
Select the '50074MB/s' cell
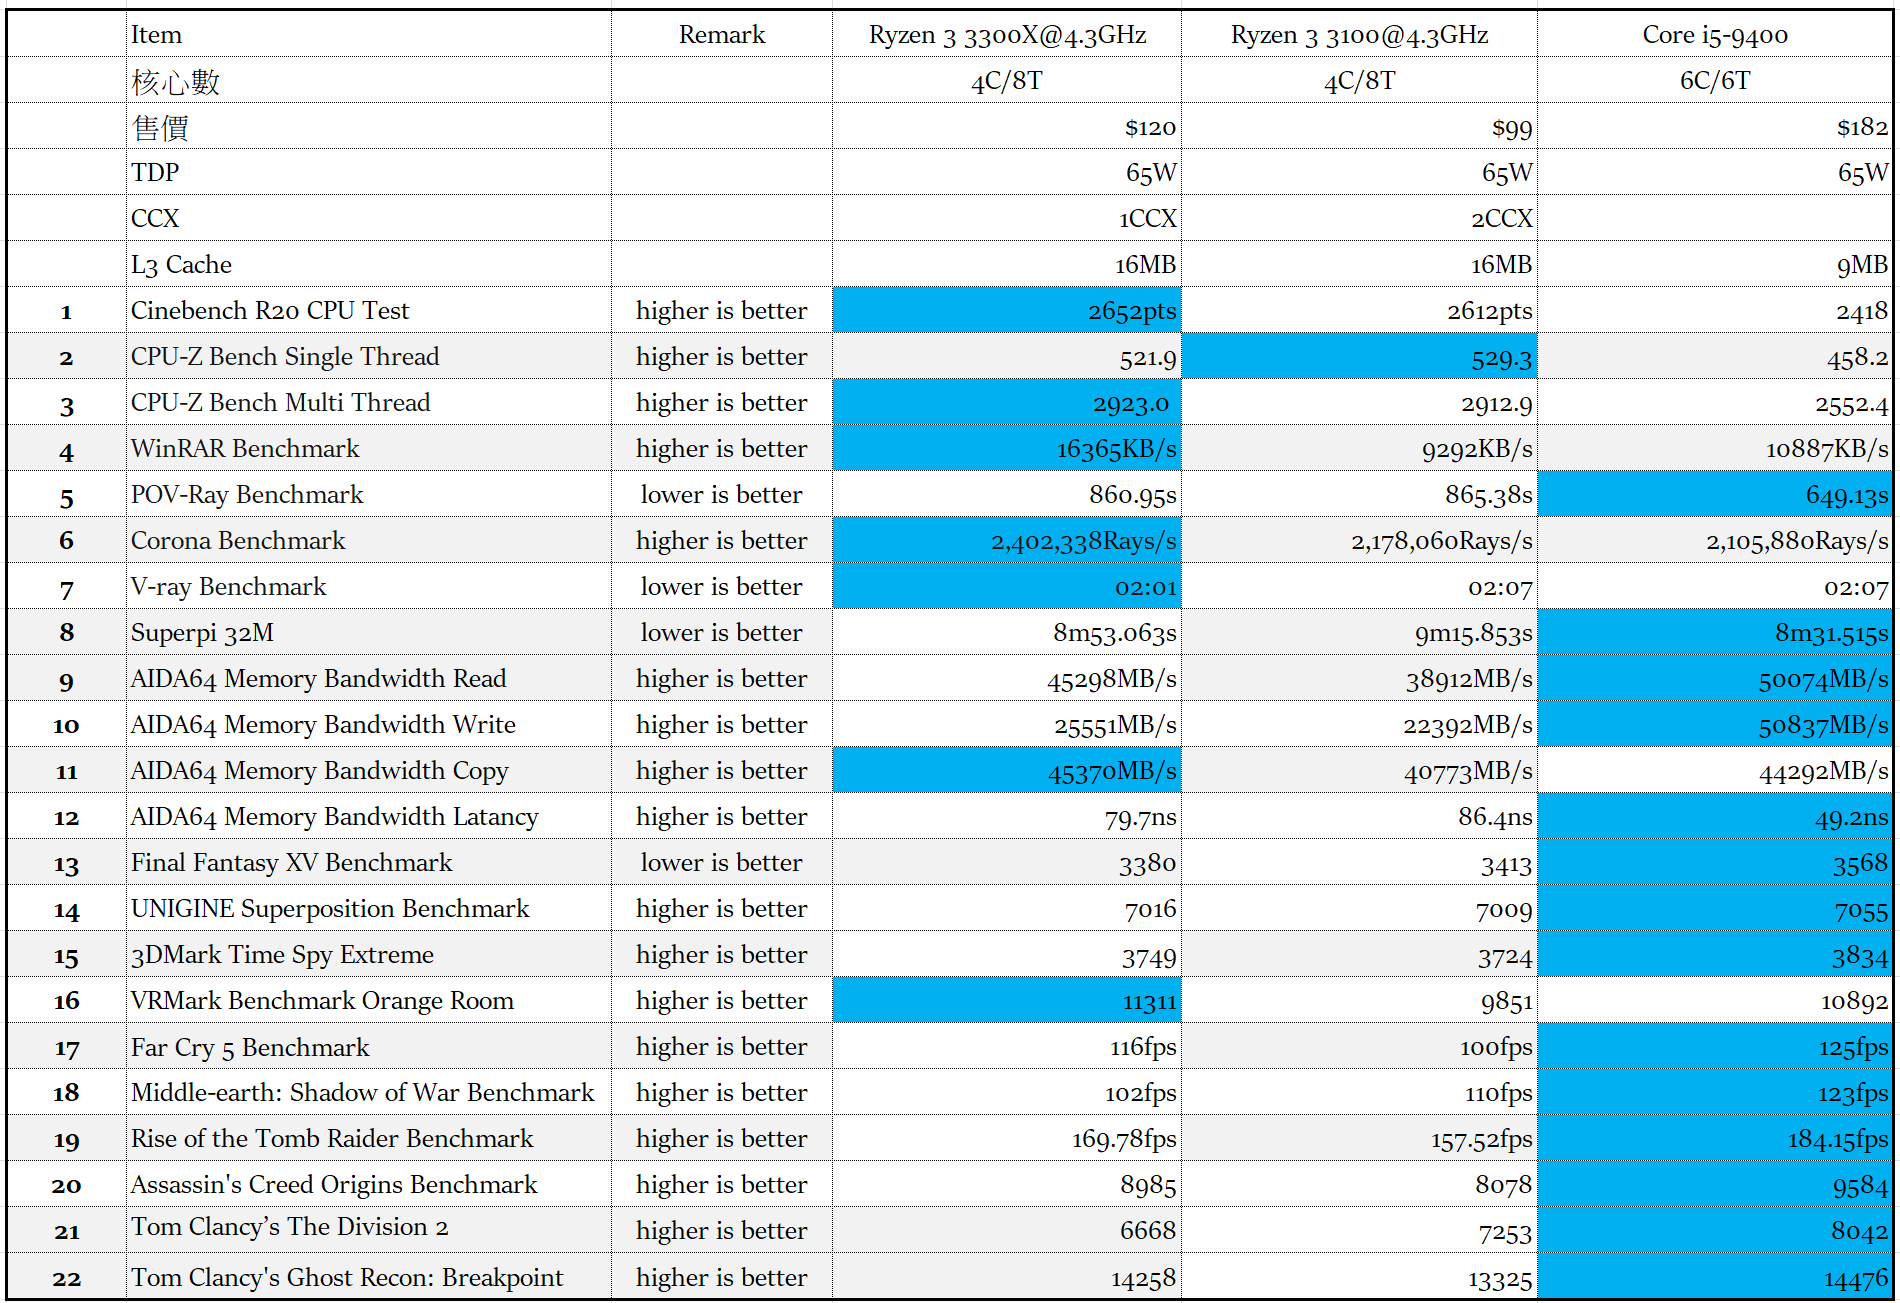pos(1715,678)
